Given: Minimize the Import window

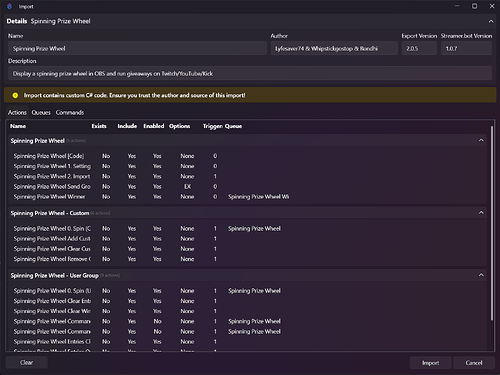Looking at the screenshot, I should [x=457, y=6].
